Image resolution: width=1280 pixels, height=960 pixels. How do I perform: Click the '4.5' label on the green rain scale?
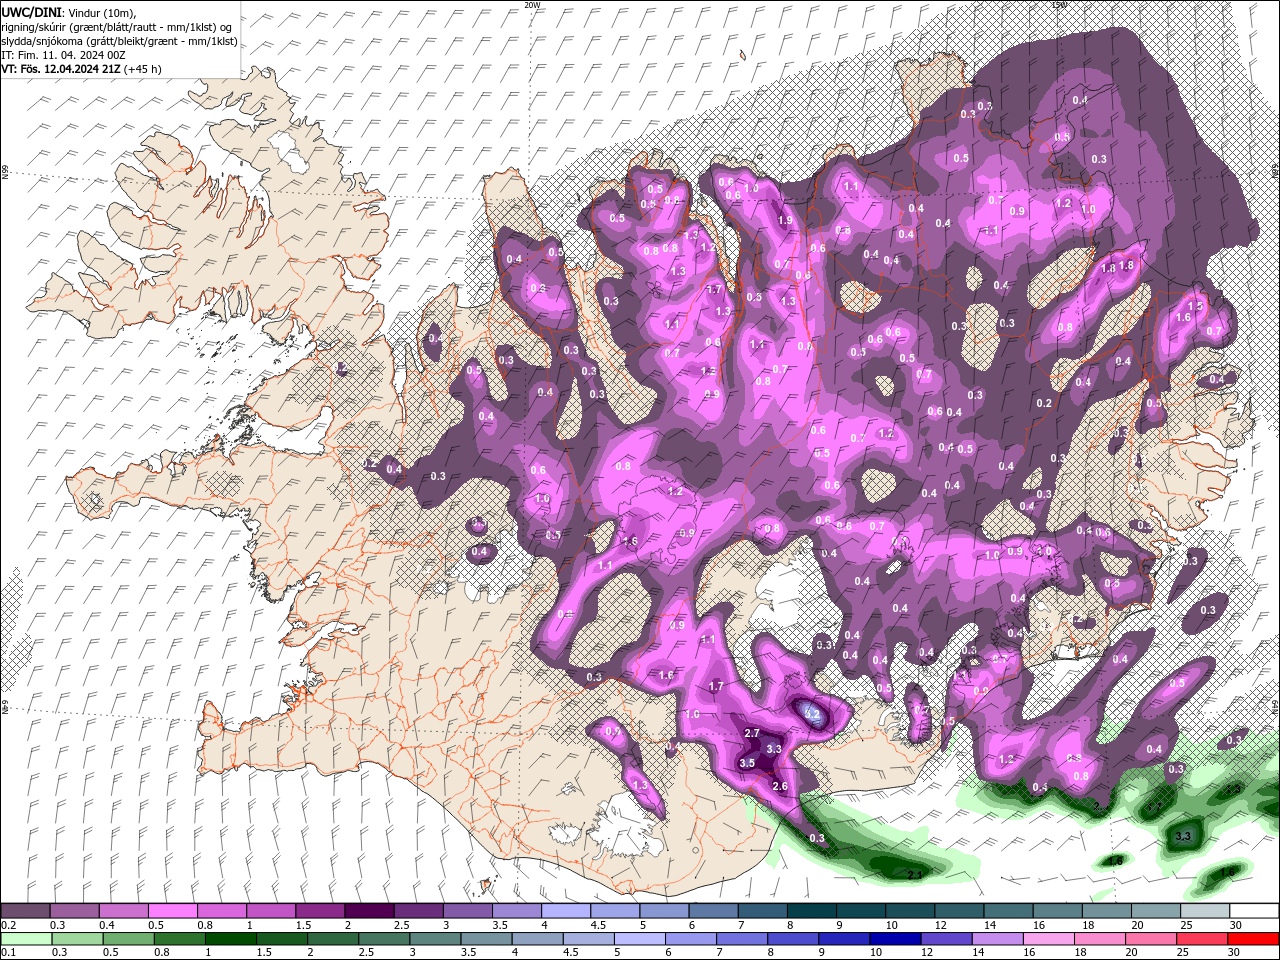coord(572,953)
